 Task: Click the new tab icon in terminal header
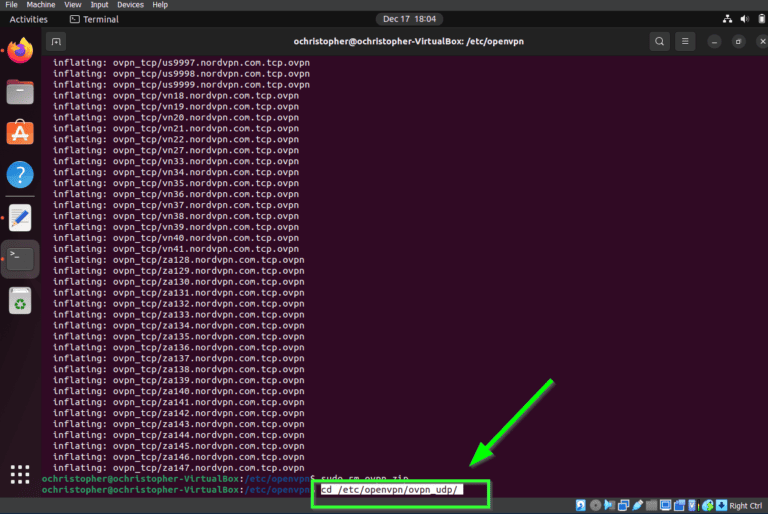tap(57, 41)
